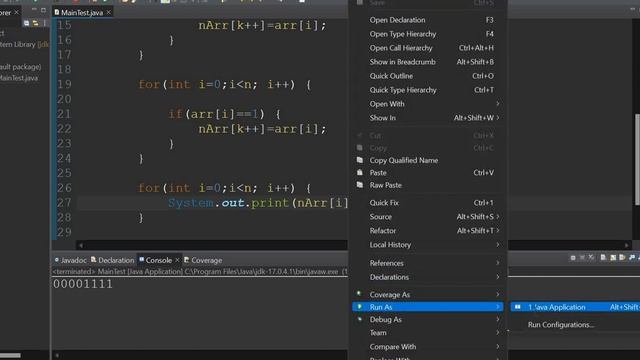Switch to the Declaration tab
640x360 pixels.
[x=113, y=260]
